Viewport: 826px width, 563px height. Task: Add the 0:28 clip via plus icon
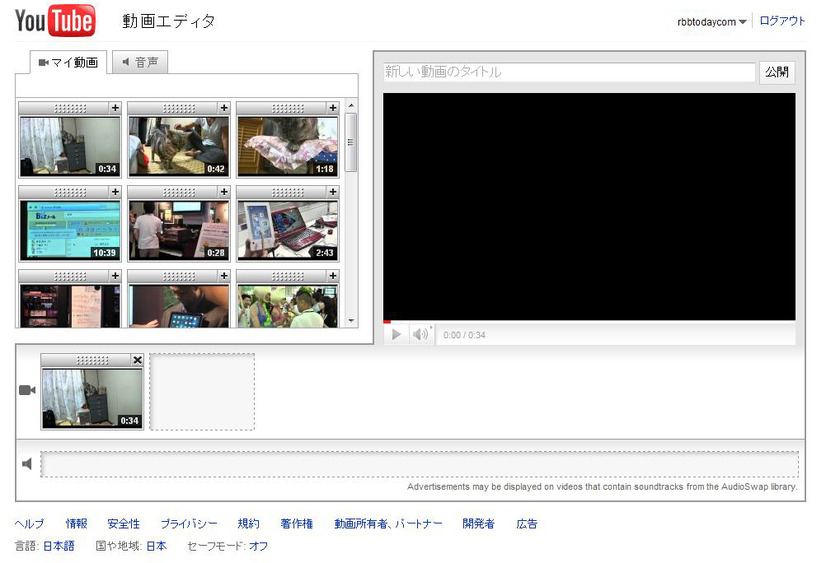pos(224,192)
